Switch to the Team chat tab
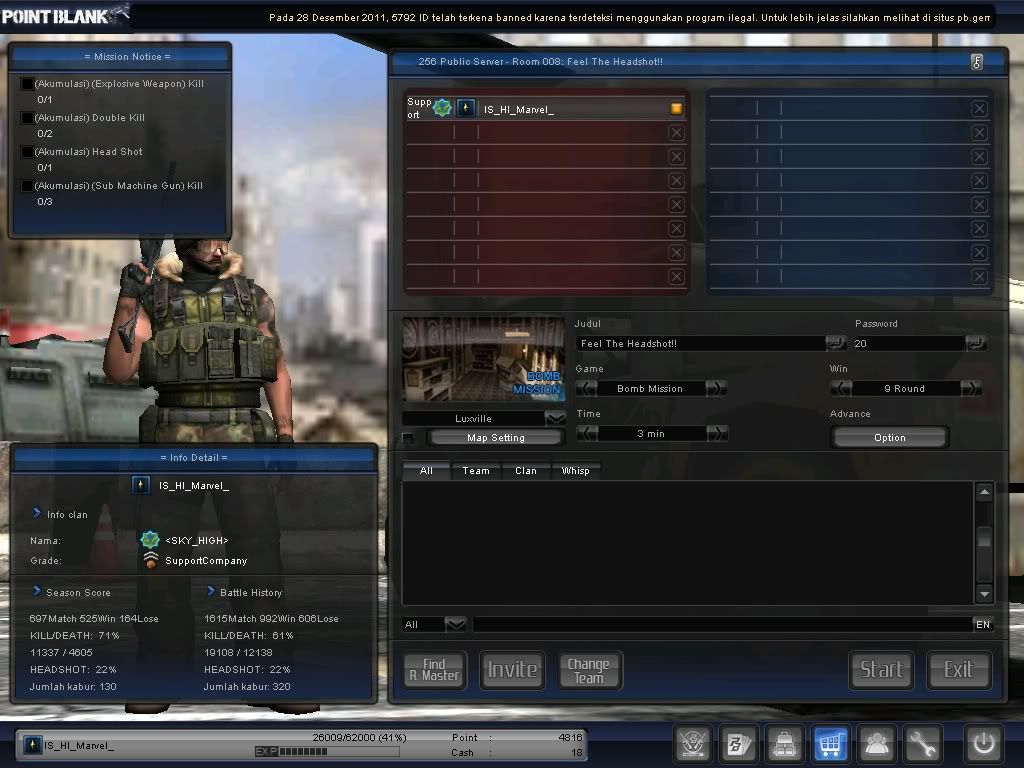 (x=476, y=471)
